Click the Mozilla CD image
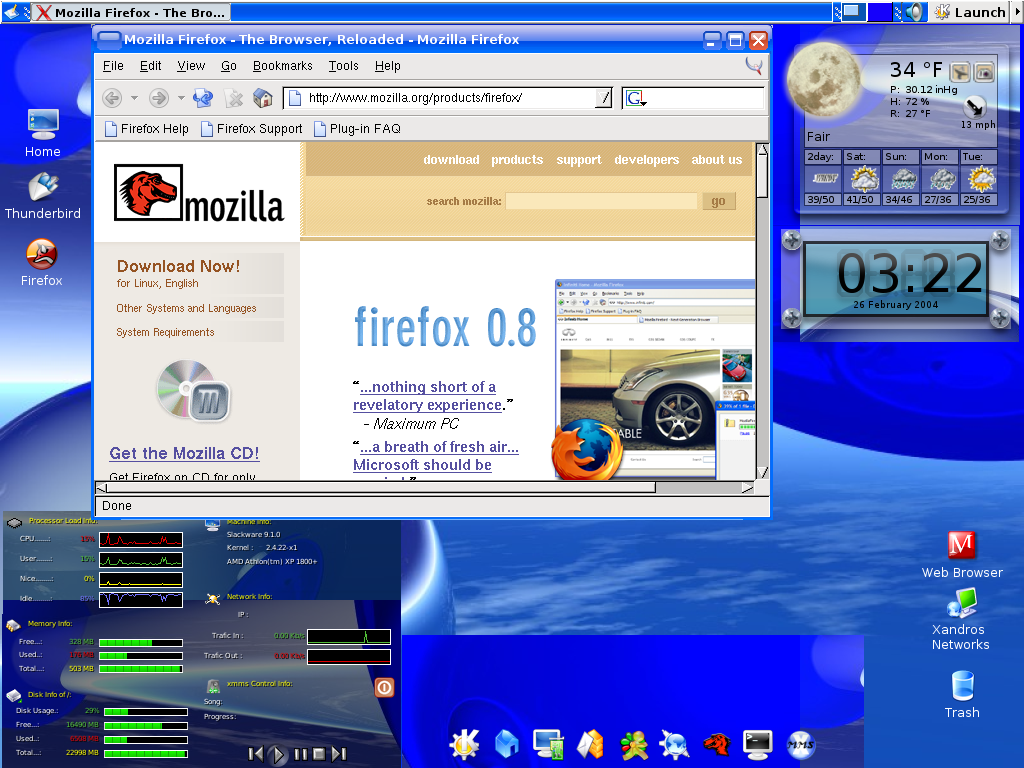Viewport: 1024px width, 768px height. click(x=193, y=391)
